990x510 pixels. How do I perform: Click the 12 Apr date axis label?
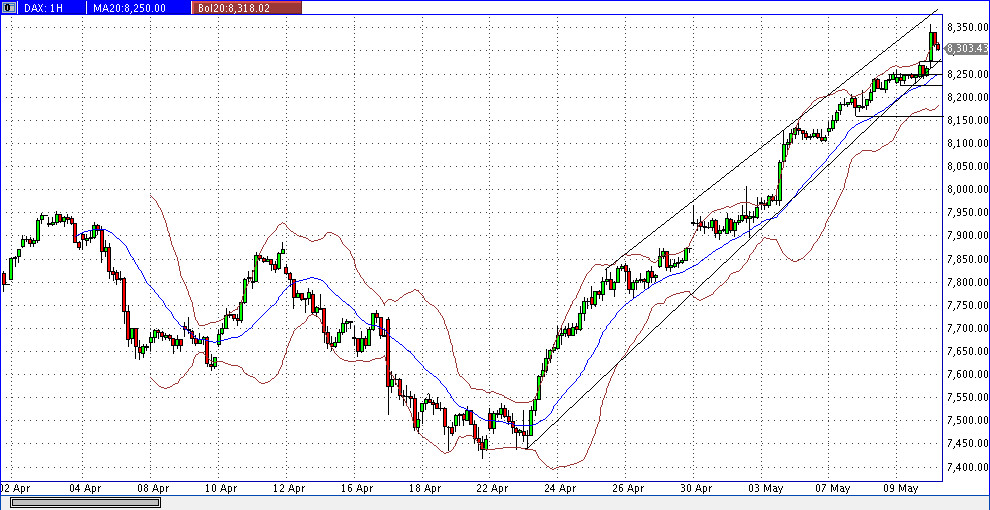point(289,488)
